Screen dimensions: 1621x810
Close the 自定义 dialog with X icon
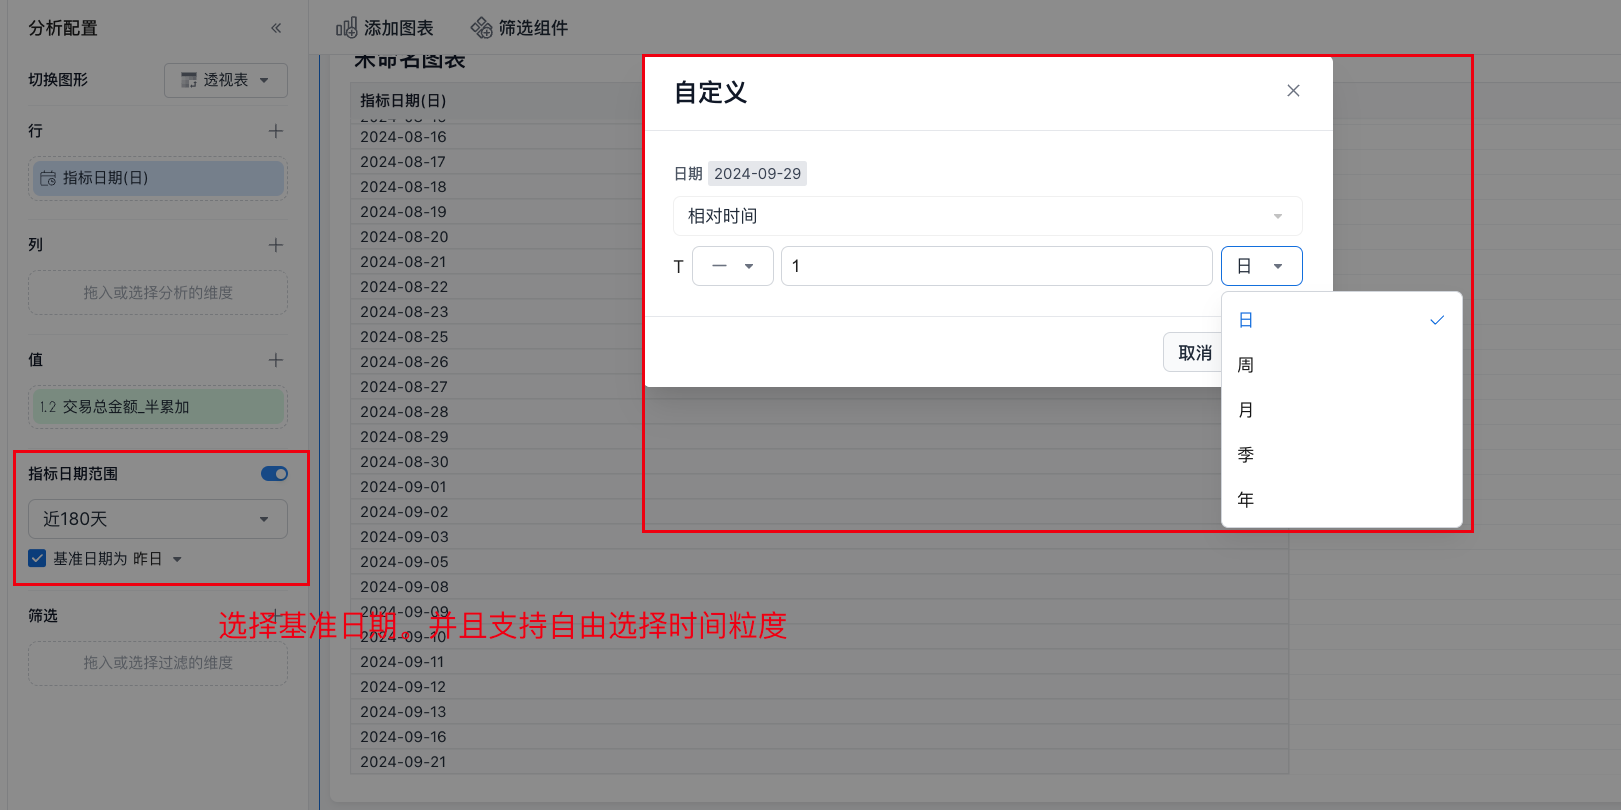point(1293,91)
